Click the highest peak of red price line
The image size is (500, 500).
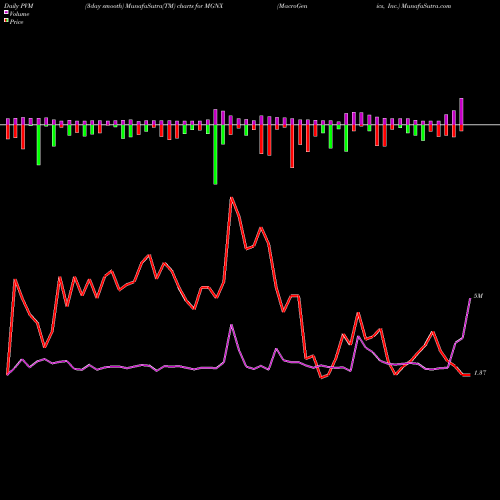[231, 198]
